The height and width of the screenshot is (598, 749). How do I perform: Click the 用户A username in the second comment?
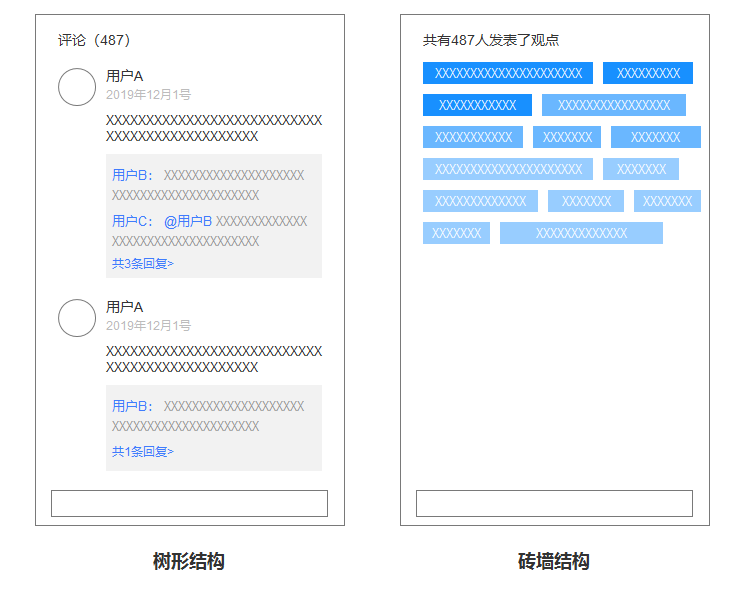125,307
